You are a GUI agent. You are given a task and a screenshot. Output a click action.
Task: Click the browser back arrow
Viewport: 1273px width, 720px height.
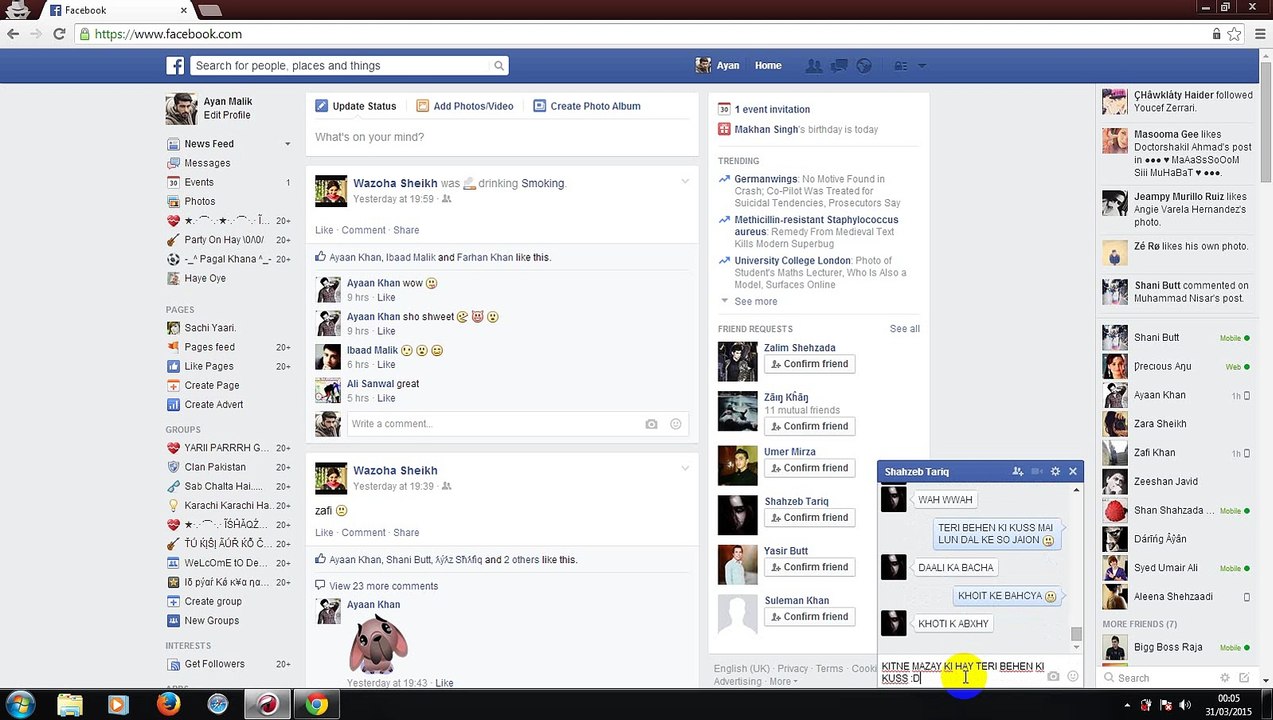tap(12, 34)
